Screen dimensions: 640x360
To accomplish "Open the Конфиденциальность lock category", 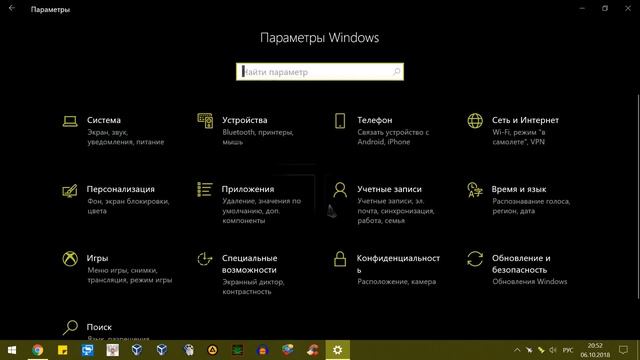I will [x=386, y=269].
